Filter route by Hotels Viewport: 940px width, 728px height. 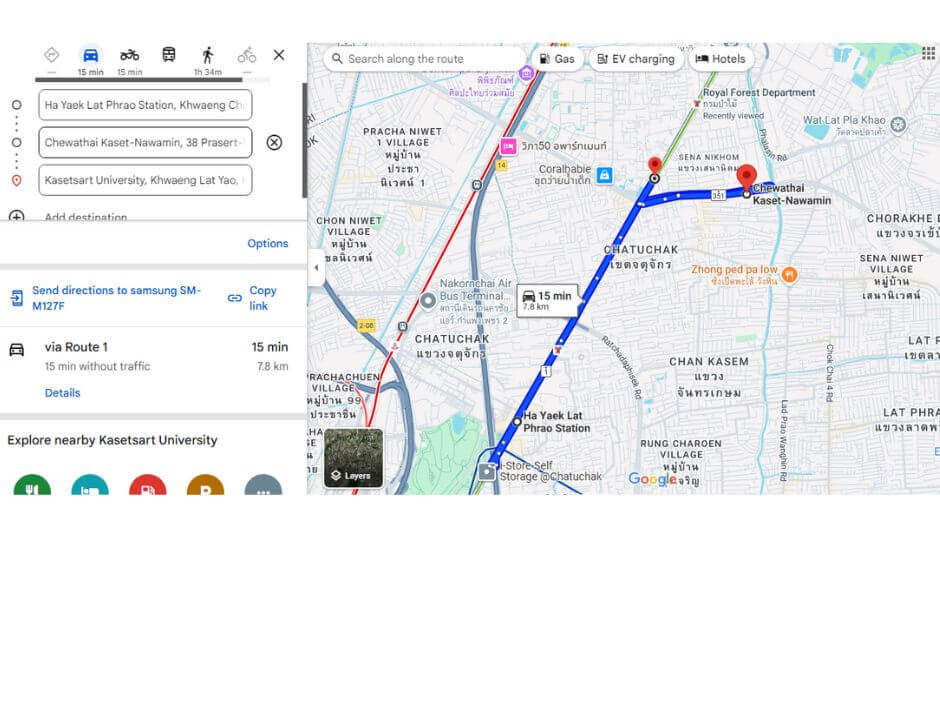[x=720, y=59]
